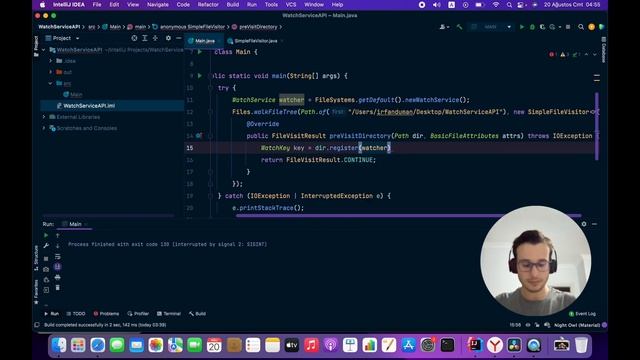Toggle soft-wrap in the Run console
Image resolution: width=640 pixels, height=360 pixels.
coord(58,256)
